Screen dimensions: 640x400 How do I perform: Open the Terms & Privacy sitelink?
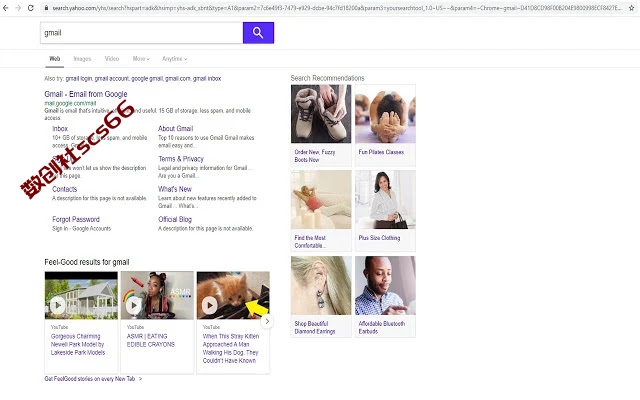click(x=181, y=159)
